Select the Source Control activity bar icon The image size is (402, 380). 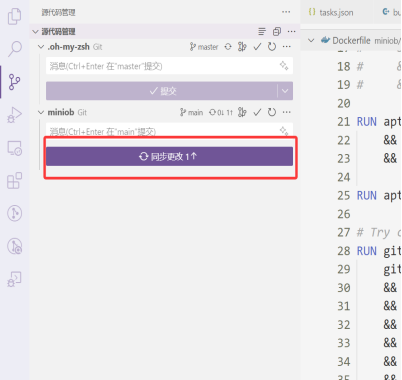click(14, 82)
